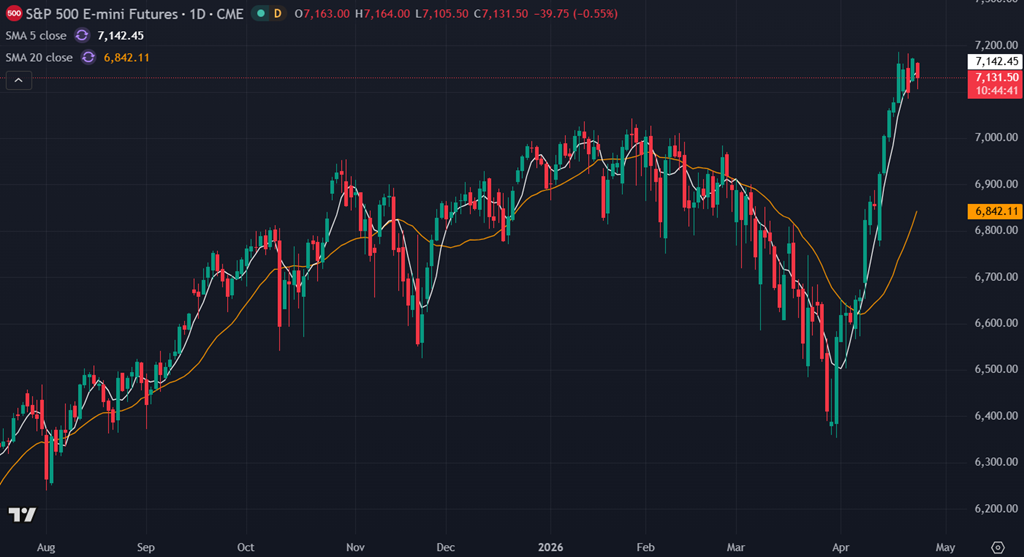Click the orange 6,842.11 SMA price label

993,211
